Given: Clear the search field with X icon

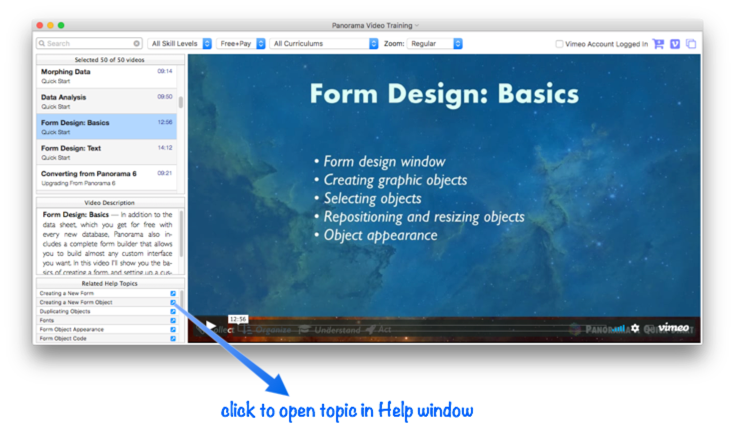Looking at the screenshot, I should (136, 43).
